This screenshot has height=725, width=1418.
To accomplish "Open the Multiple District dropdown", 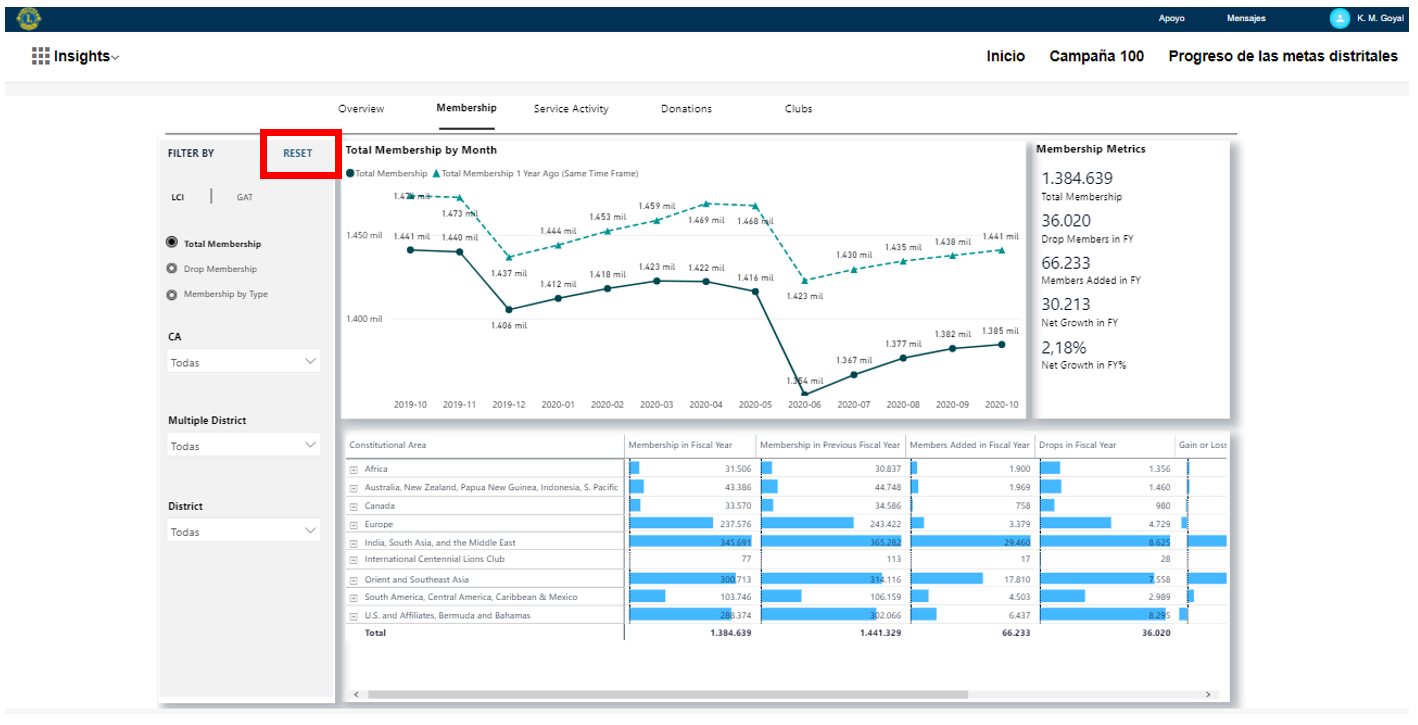I will [x=243, y=446].
